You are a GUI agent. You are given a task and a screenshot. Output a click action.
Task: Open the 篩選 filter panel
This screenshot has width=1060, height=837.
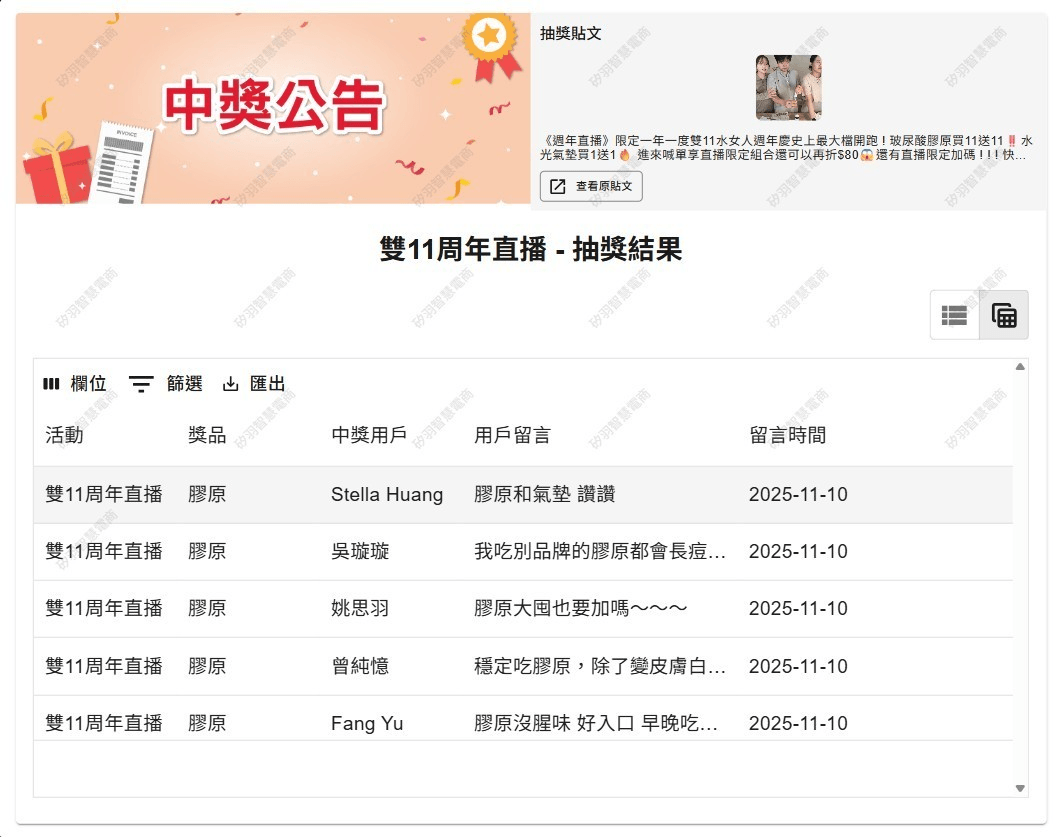point(166,384)
